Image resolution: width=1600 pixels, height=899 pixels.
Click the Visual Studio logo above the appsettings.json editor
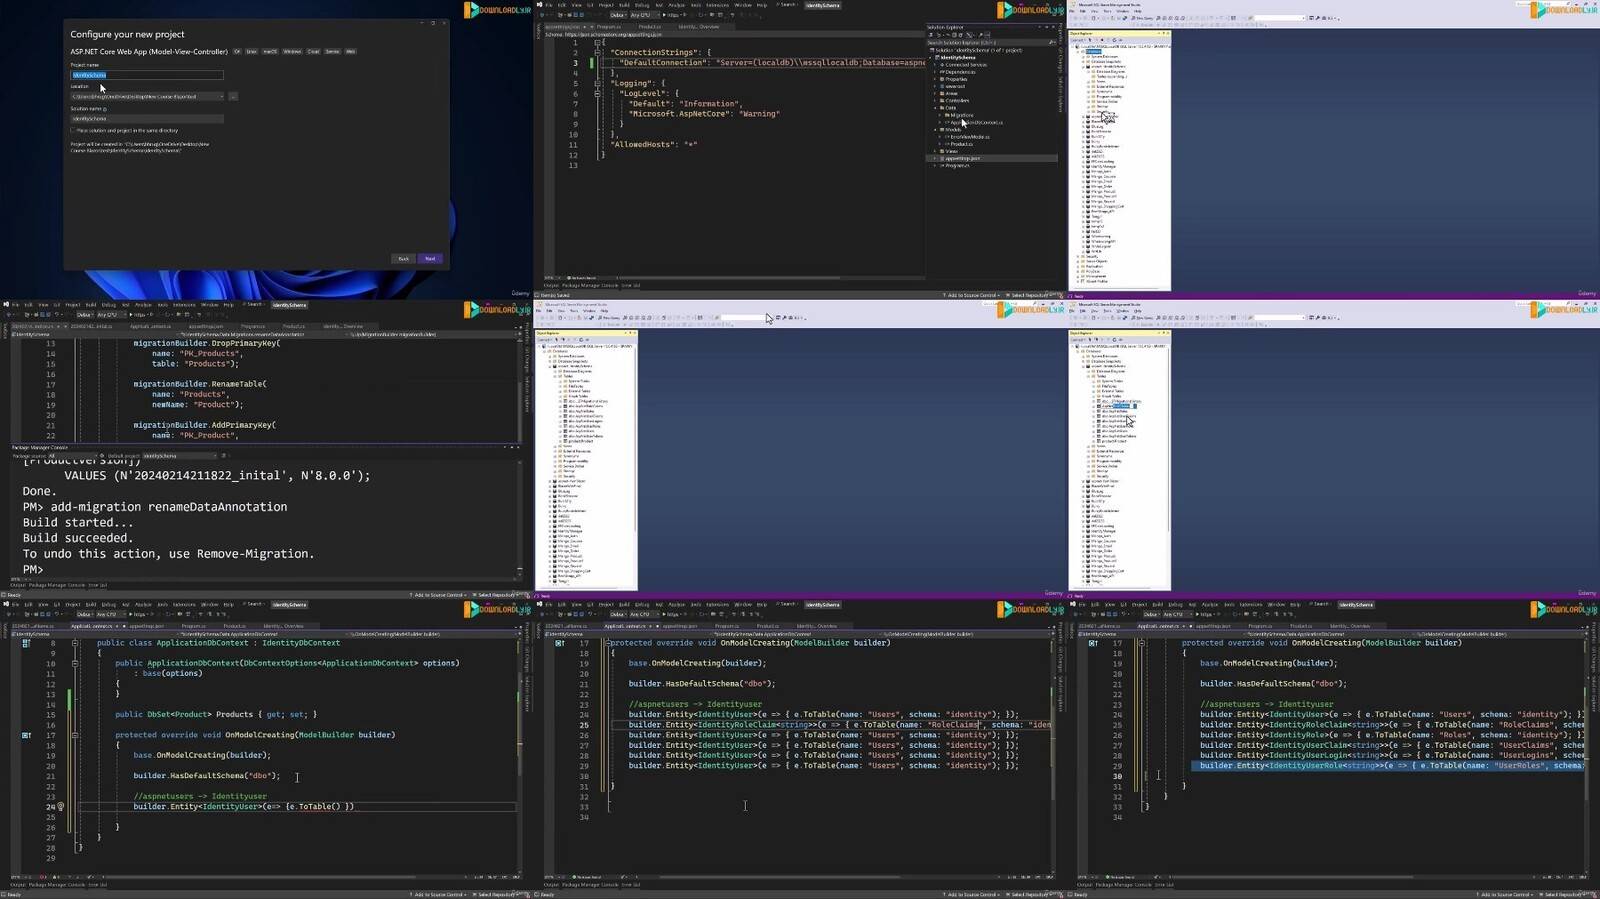click(540, 5)
